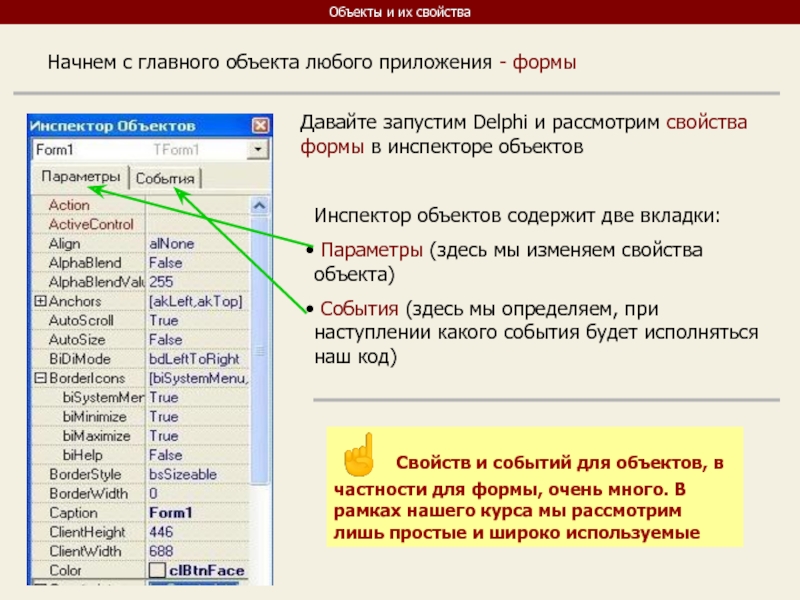This screenshot has width=800, height=600.
Task: Select the Action property row
Action: (x=69, y=205)
